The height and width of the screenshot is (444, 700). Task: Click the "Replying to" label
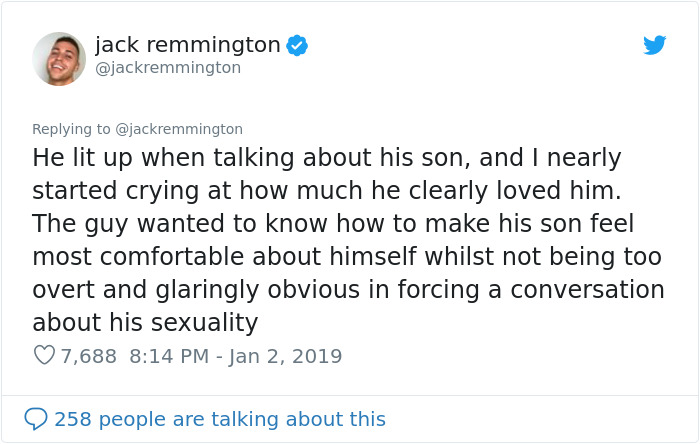pos(72,129)
